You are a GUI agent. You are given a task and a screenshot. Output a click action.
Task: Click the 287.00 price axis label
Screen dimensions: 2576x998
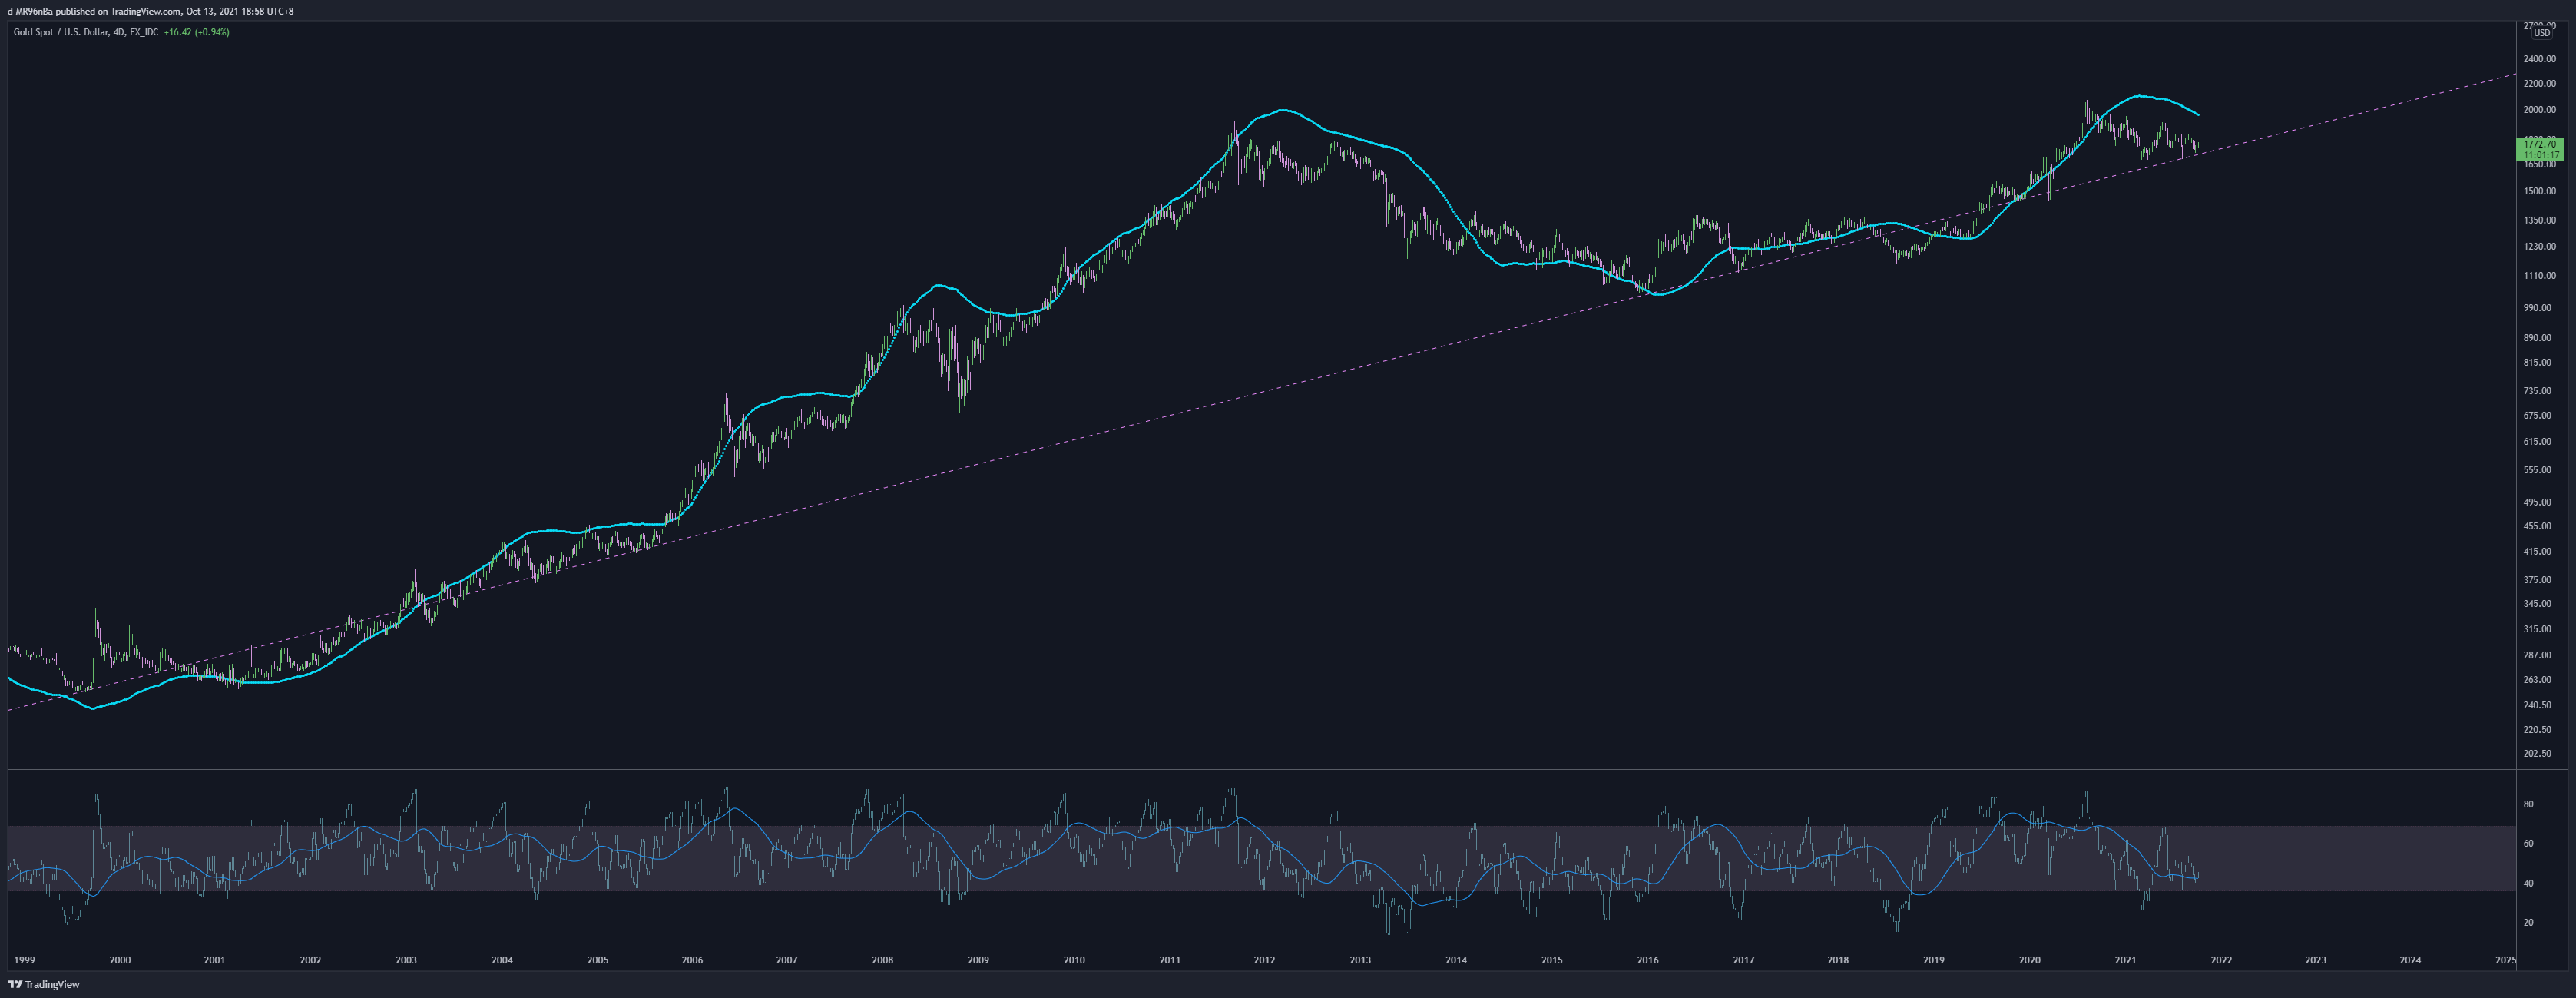[2538, 656]
